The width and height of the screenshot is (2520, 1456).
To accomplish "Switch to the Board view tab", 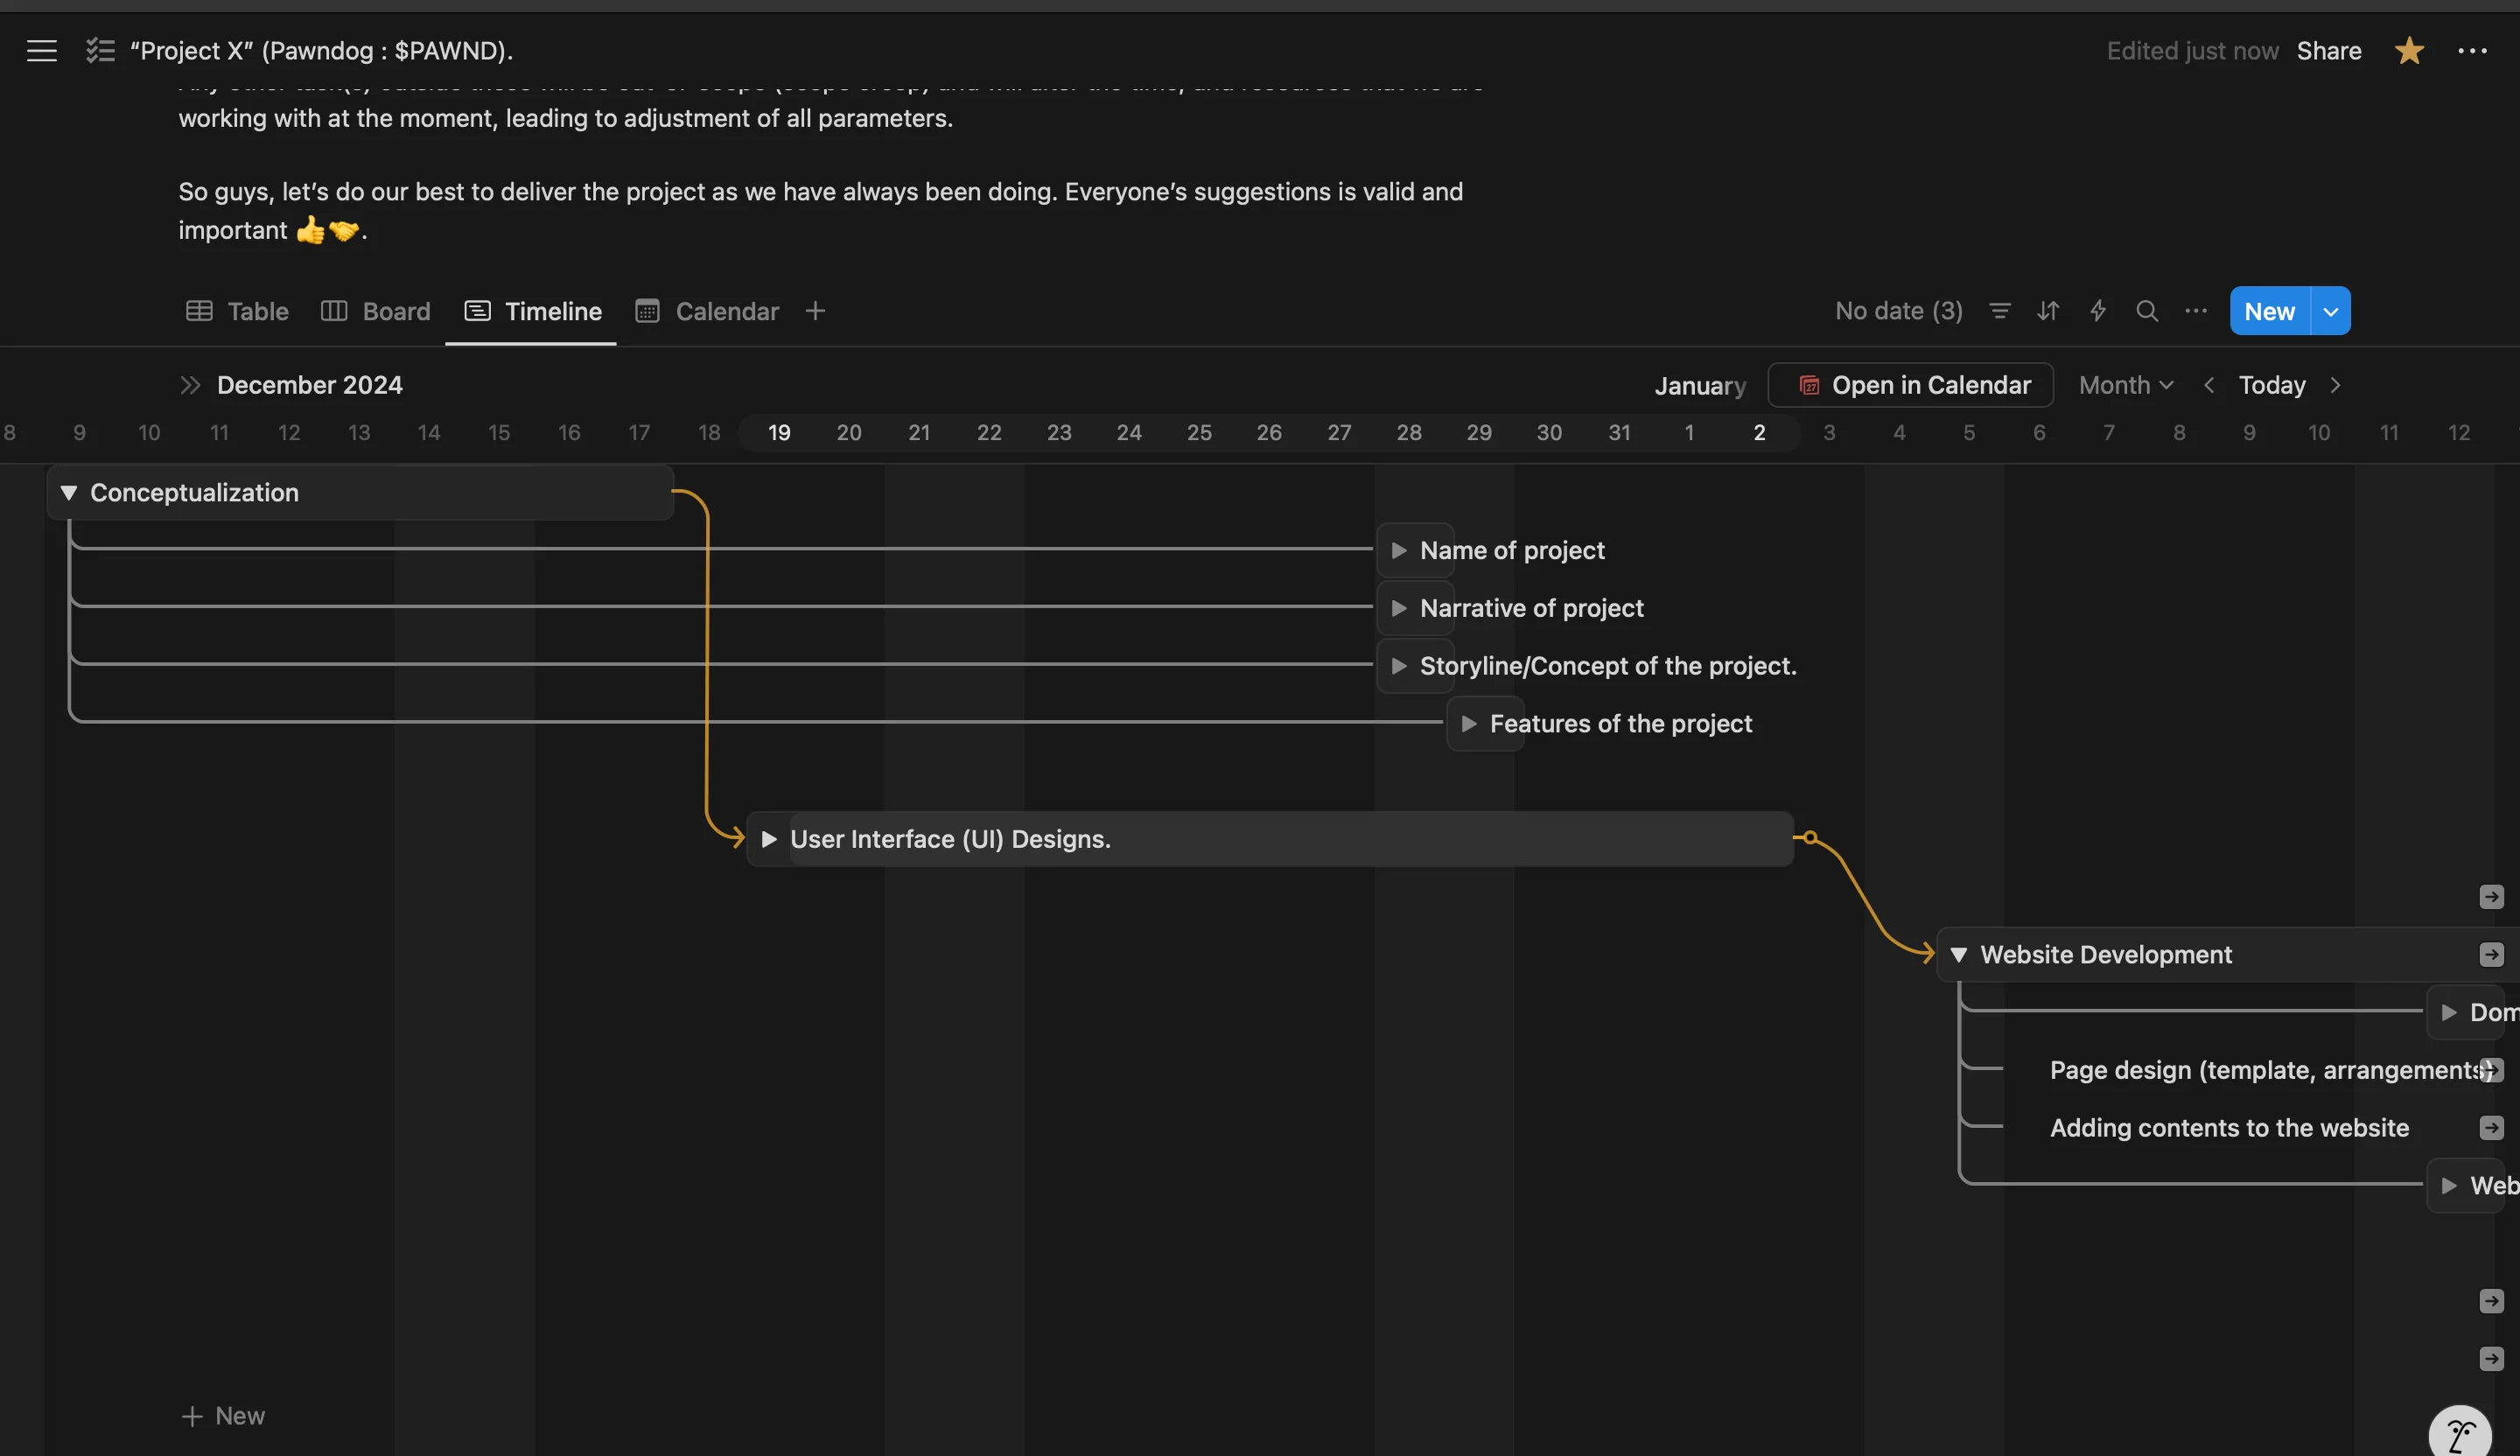I will coord(376,311).
